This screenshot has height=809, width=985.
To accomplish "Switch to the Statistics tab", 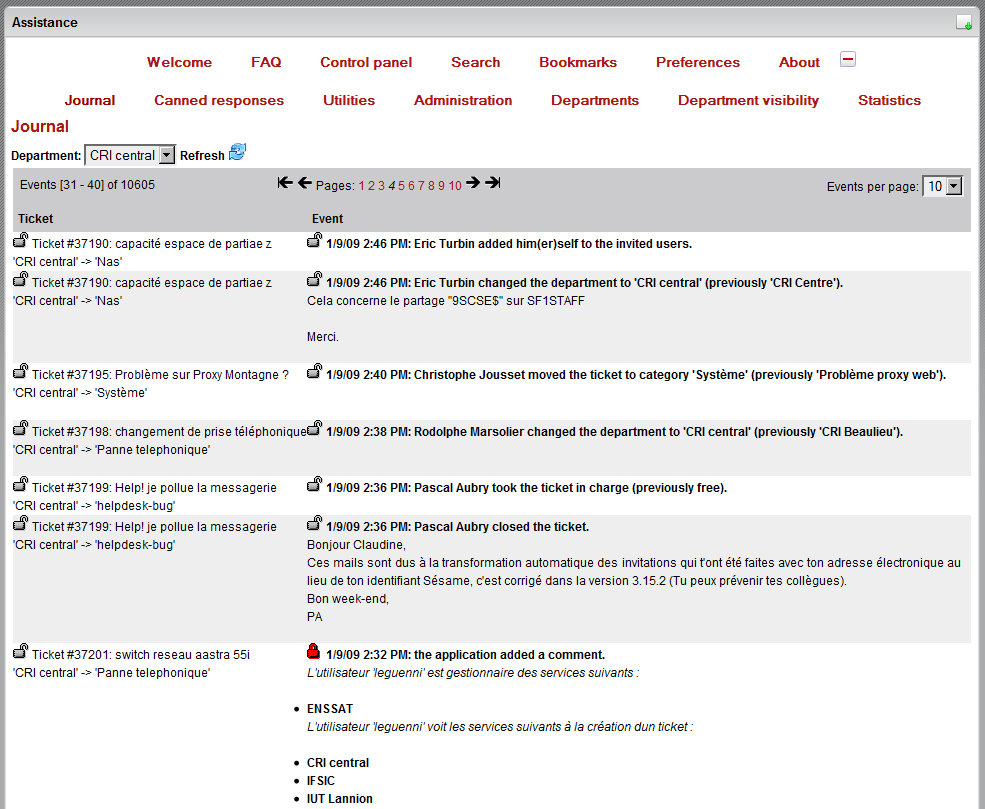I will point(889,100).
